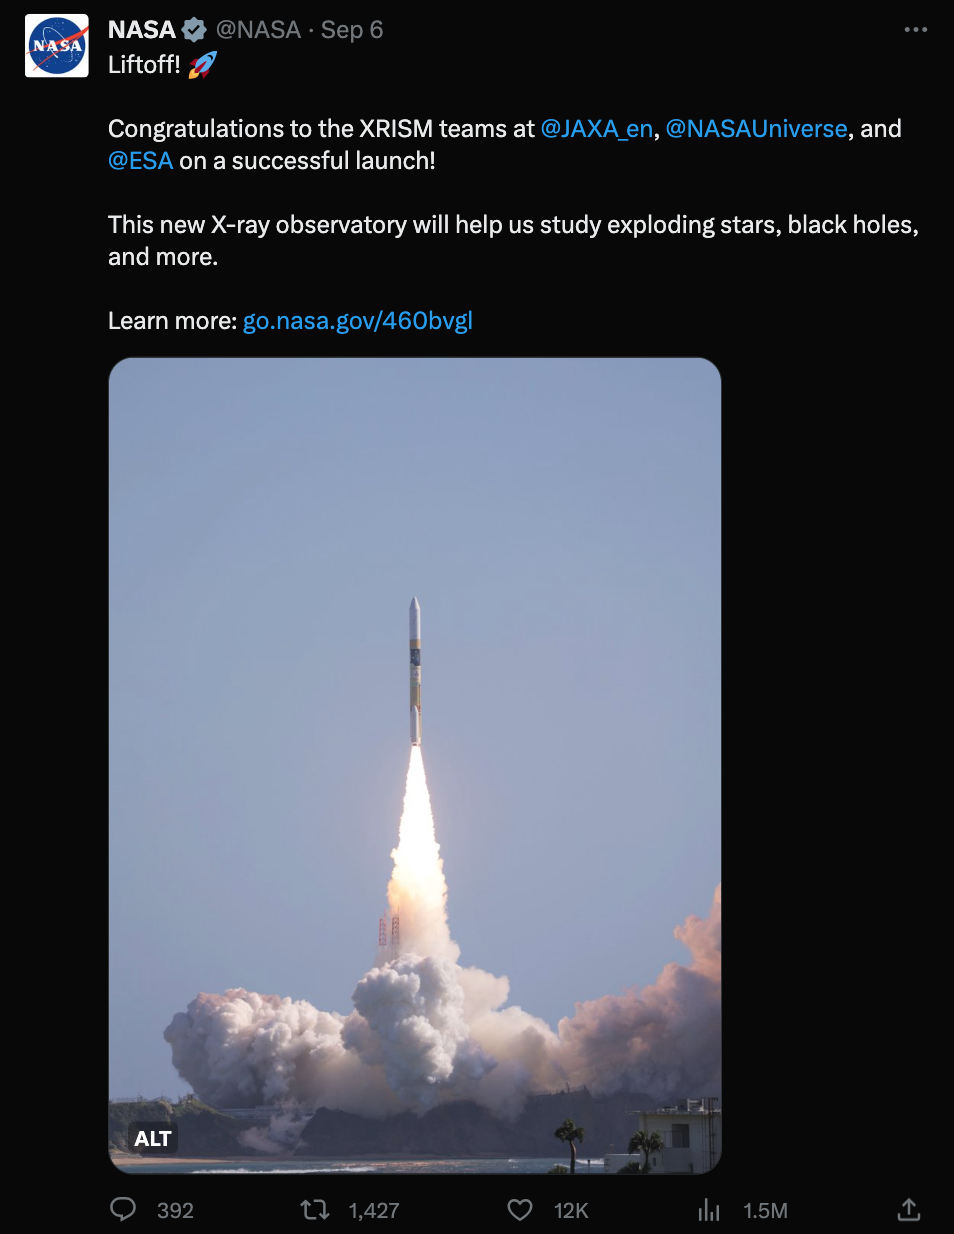Click the reply speech bubble icon
The image size is (954, 1234).
[123, 1210]
